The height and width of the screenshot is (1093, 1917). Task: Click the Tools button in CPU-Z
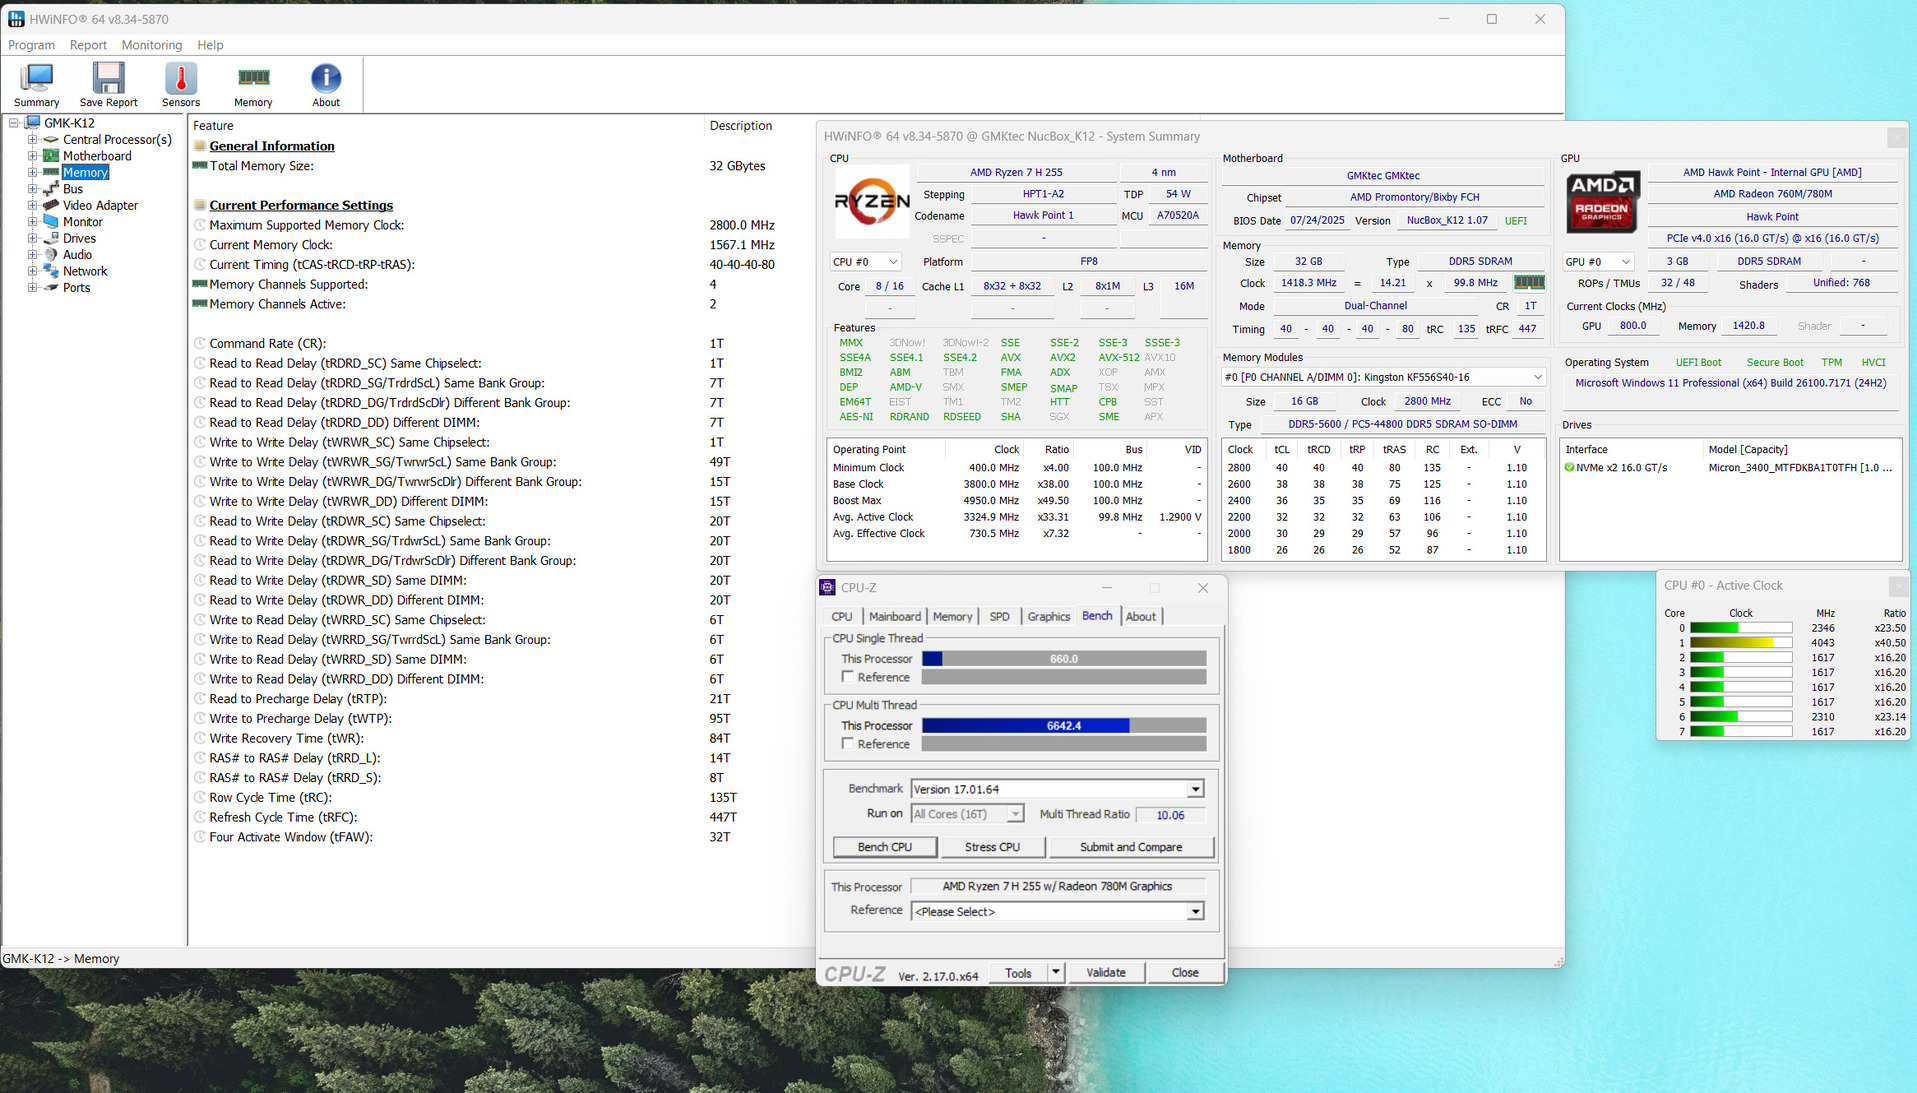click(1018, 973)
